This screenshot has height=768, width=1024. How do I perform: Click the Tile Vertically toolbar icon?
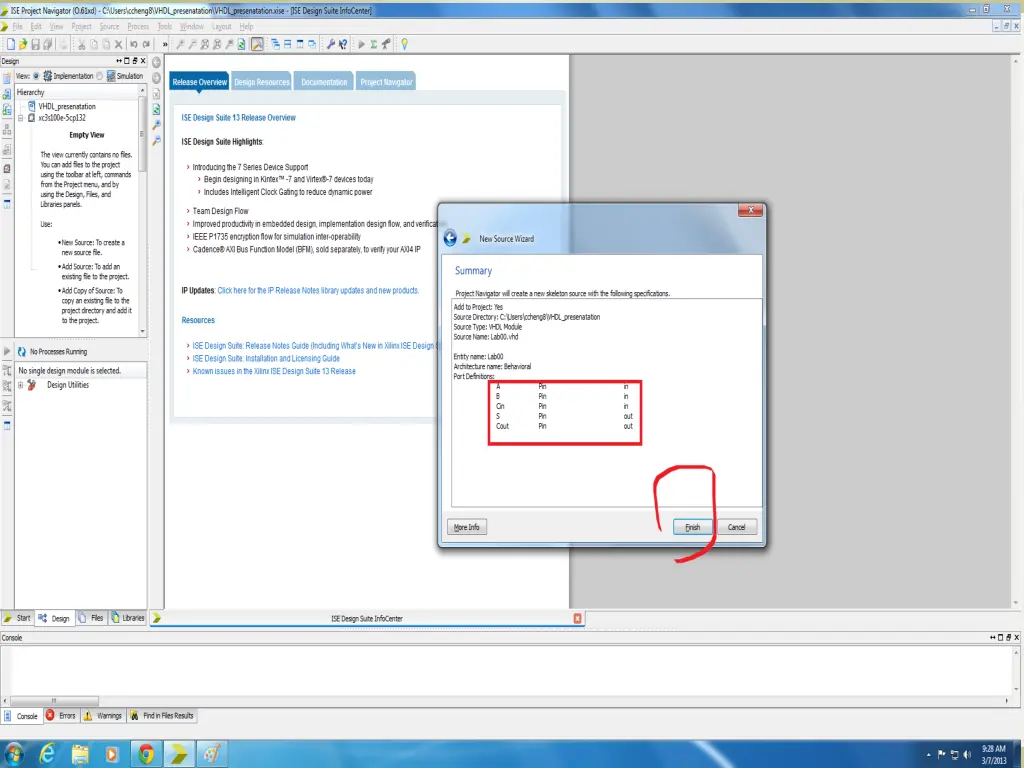click(x=300, y=44)
